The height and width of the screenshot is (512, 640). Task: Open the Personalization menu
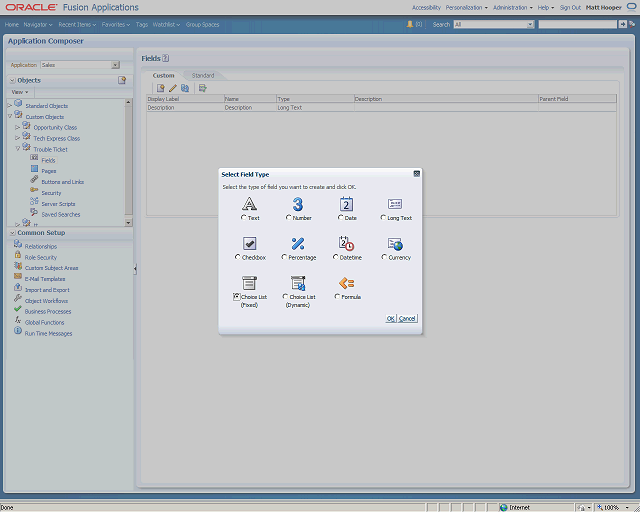pyautogui.click(x=466, y=8)
